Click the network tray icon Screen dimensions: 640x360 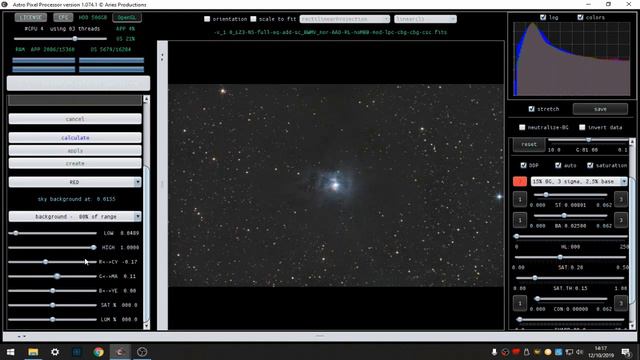coord(569,352)
